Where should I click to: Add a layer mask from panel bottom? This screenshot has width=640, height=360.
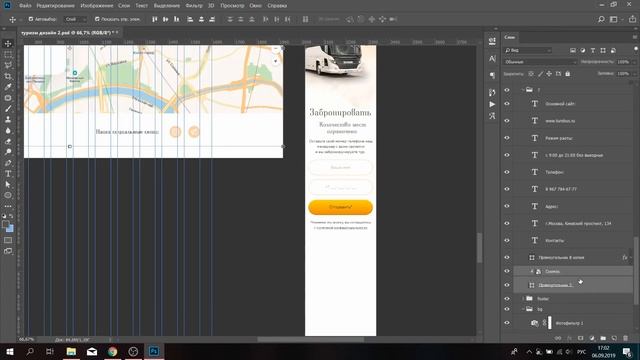click(580, 338)
